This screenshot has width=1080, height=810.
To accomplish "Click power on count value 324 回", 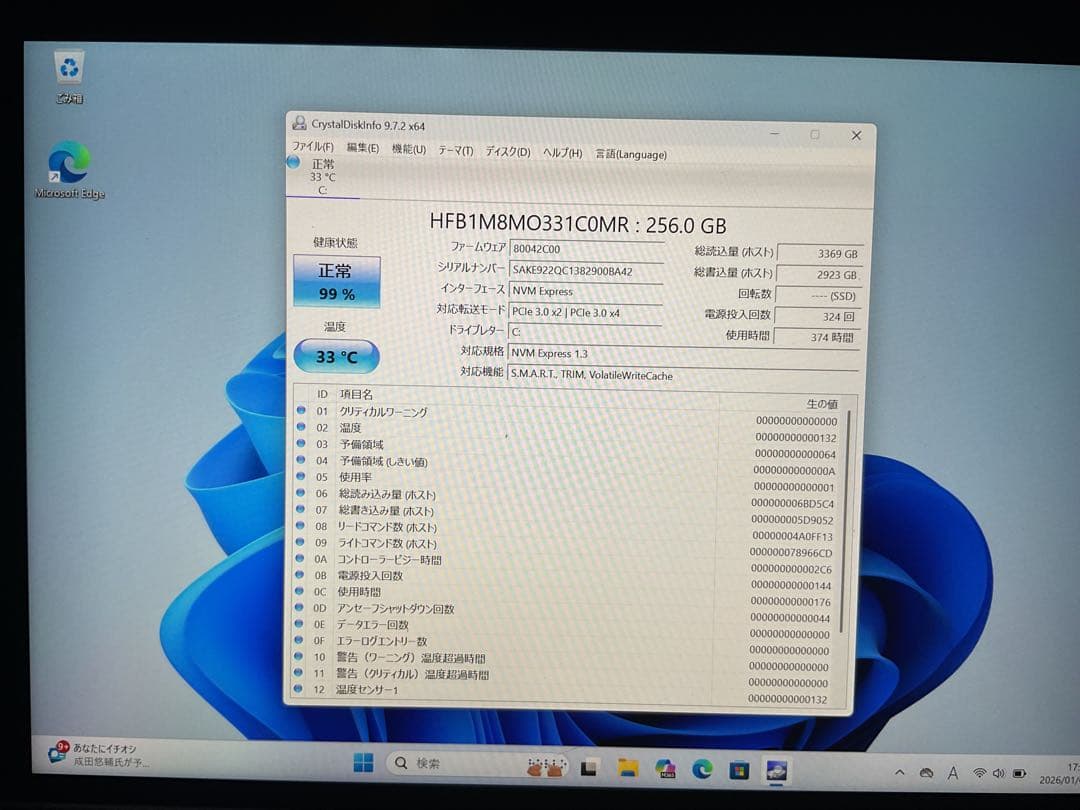I will pos(817,317).
